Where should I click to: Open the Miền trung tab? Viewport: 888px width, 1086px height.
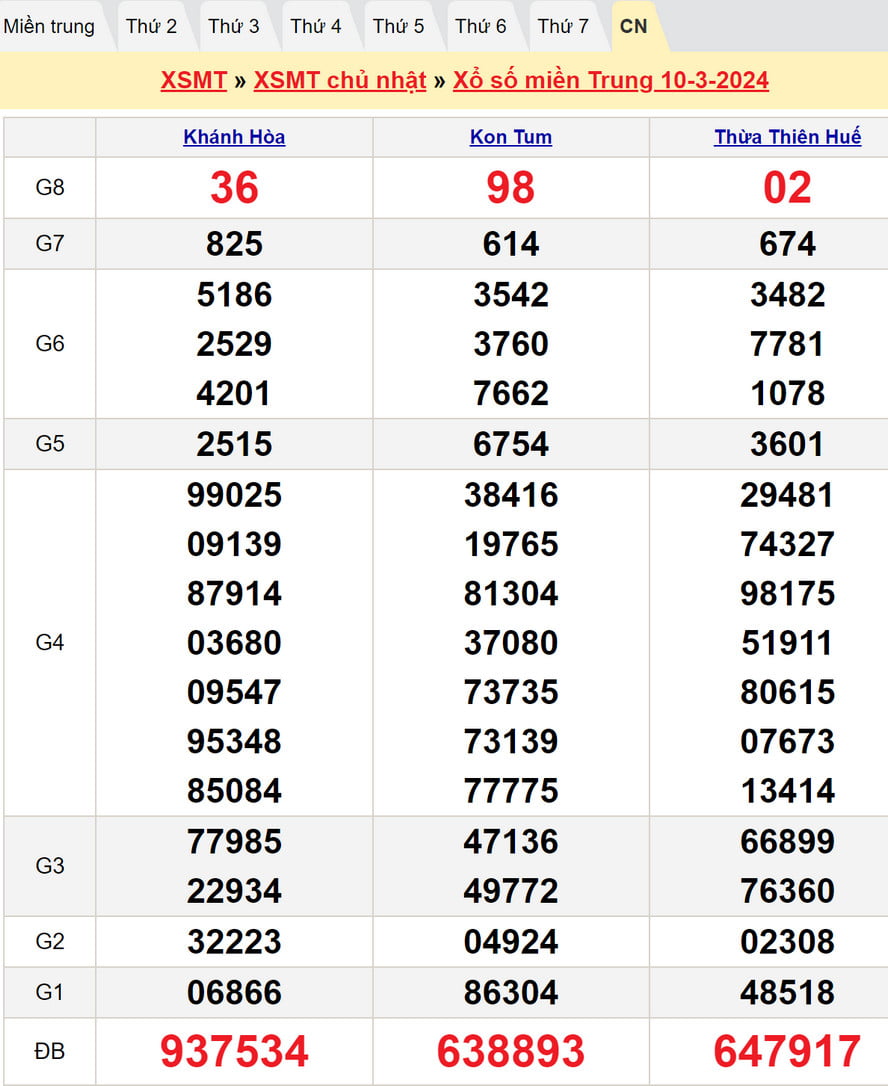(49, 27)
